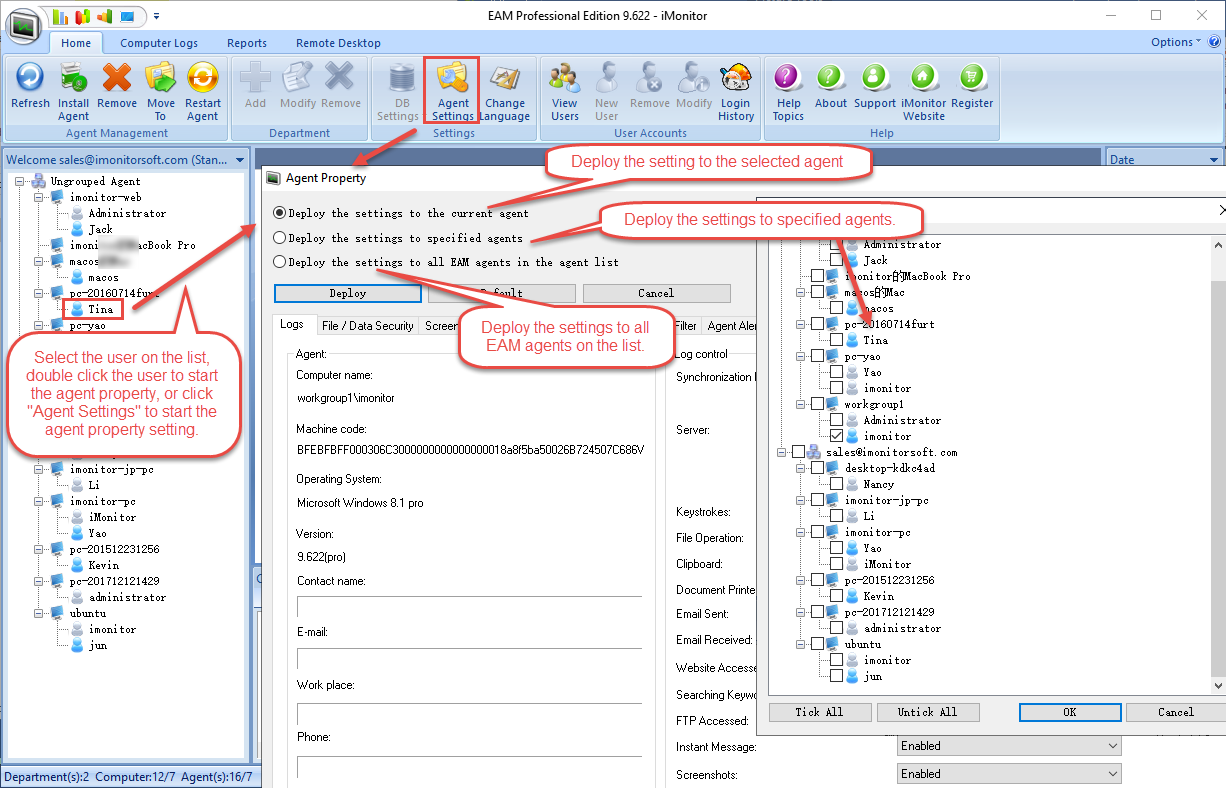Collapse the Ungrouped Agent tree node
The image size is (1226, 788).
[x=20, y=181]
